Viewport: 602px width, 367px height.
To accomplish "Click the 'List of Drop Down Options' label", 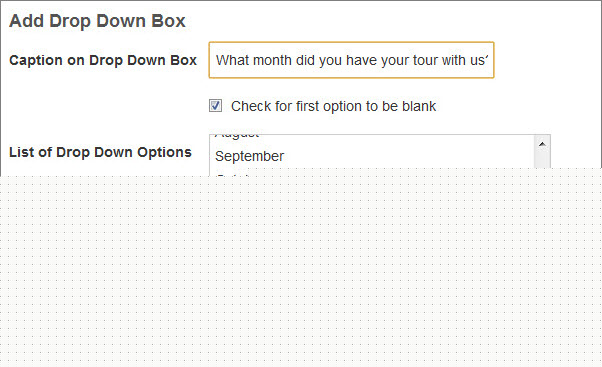I will pyautogui.click(x=100, y=152).
